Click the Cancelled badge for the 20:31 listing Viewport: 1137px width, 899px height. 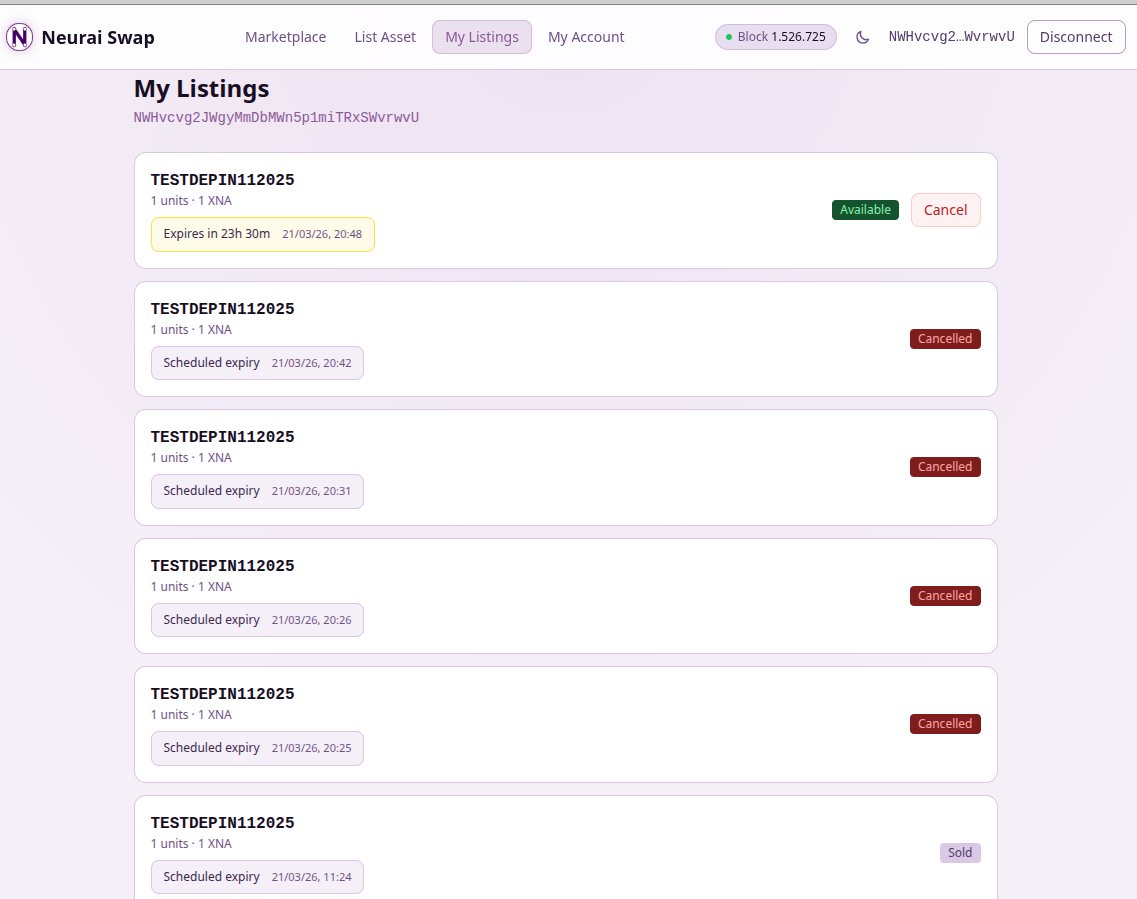point(945,467)
